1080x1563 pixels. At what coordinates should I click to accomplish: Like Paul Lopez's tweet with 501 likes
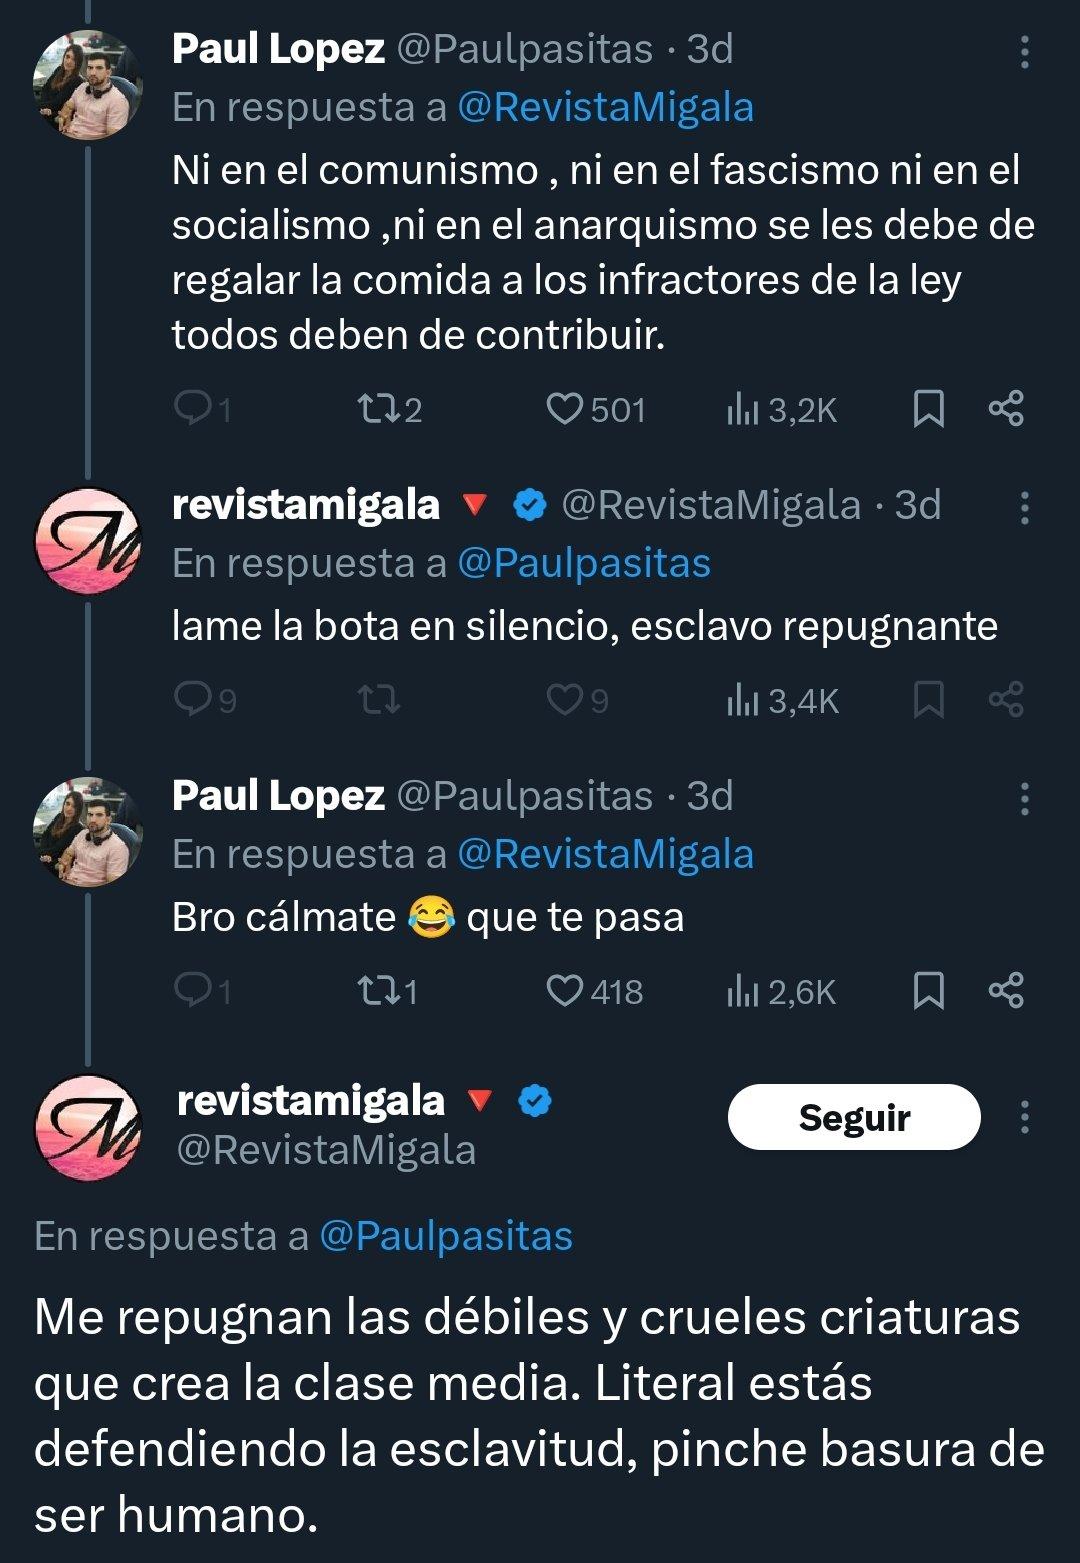point(596,410)
